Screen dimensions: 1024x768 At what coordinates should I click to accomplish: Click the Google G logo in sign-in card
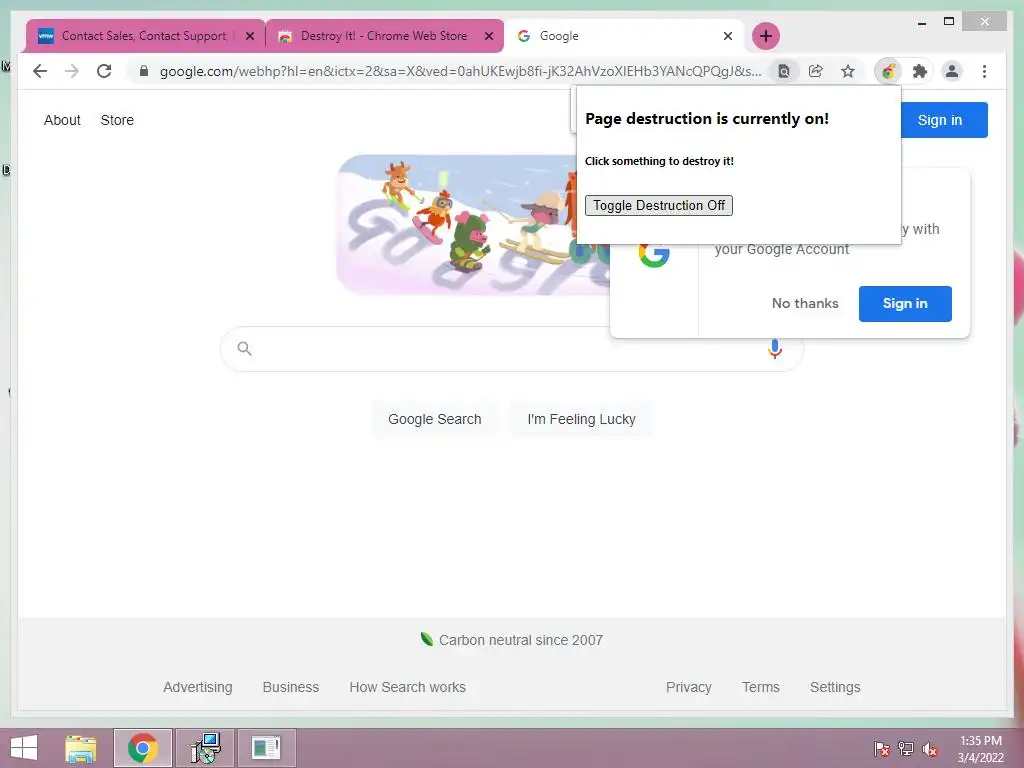[x=654, y=254]
